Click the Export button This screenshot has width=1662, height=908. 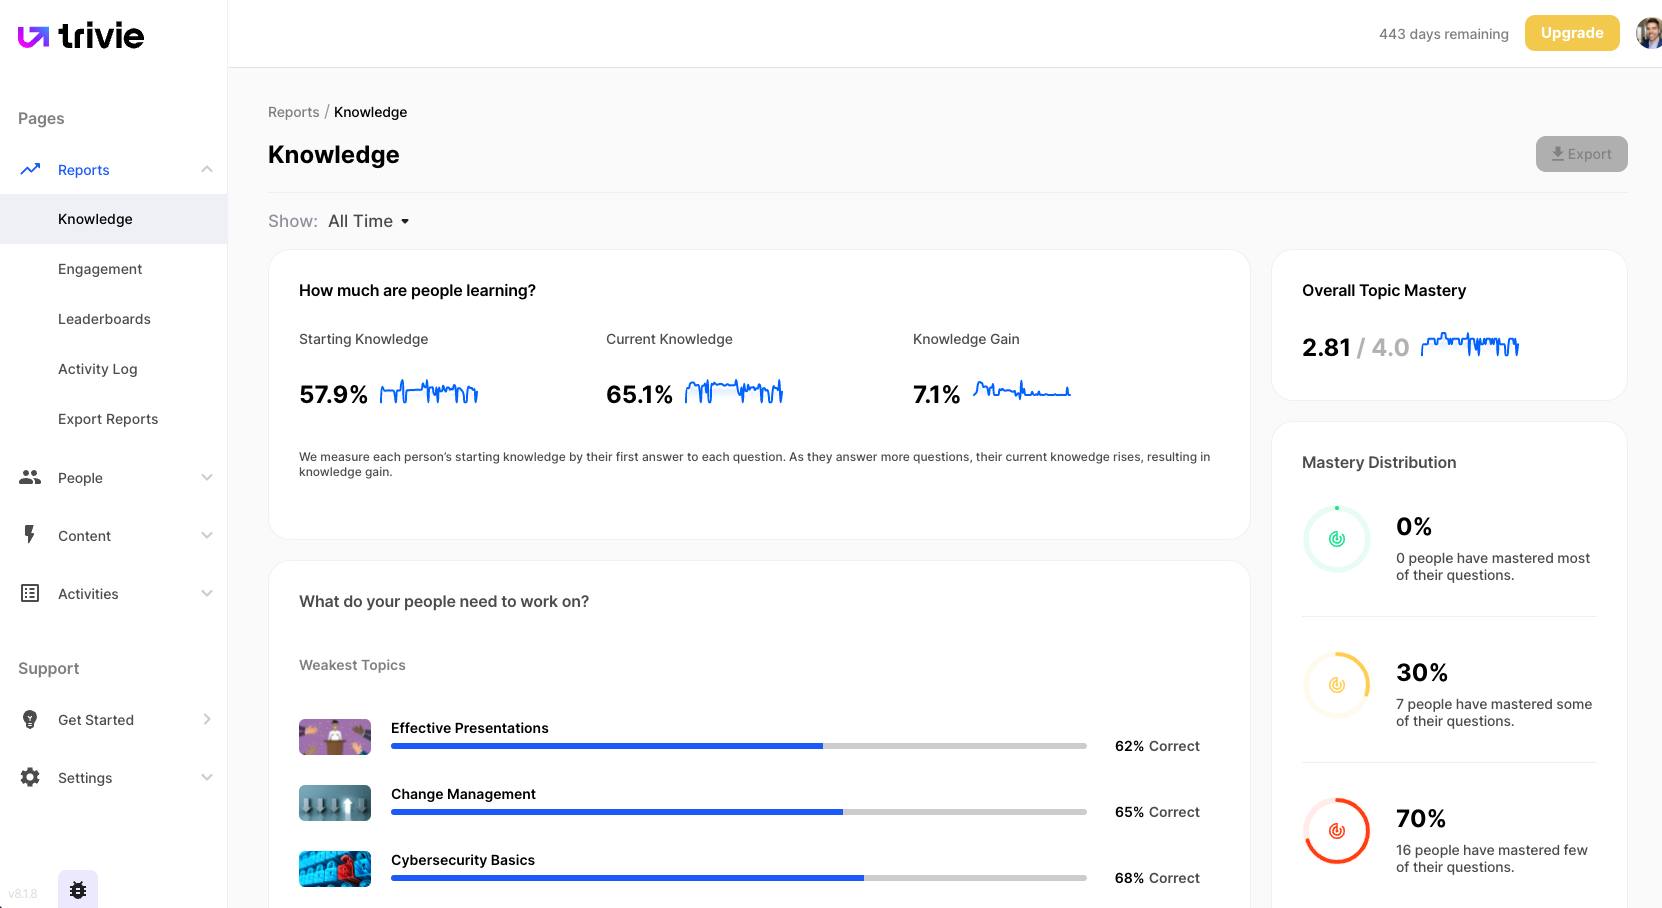(1581, 154)
